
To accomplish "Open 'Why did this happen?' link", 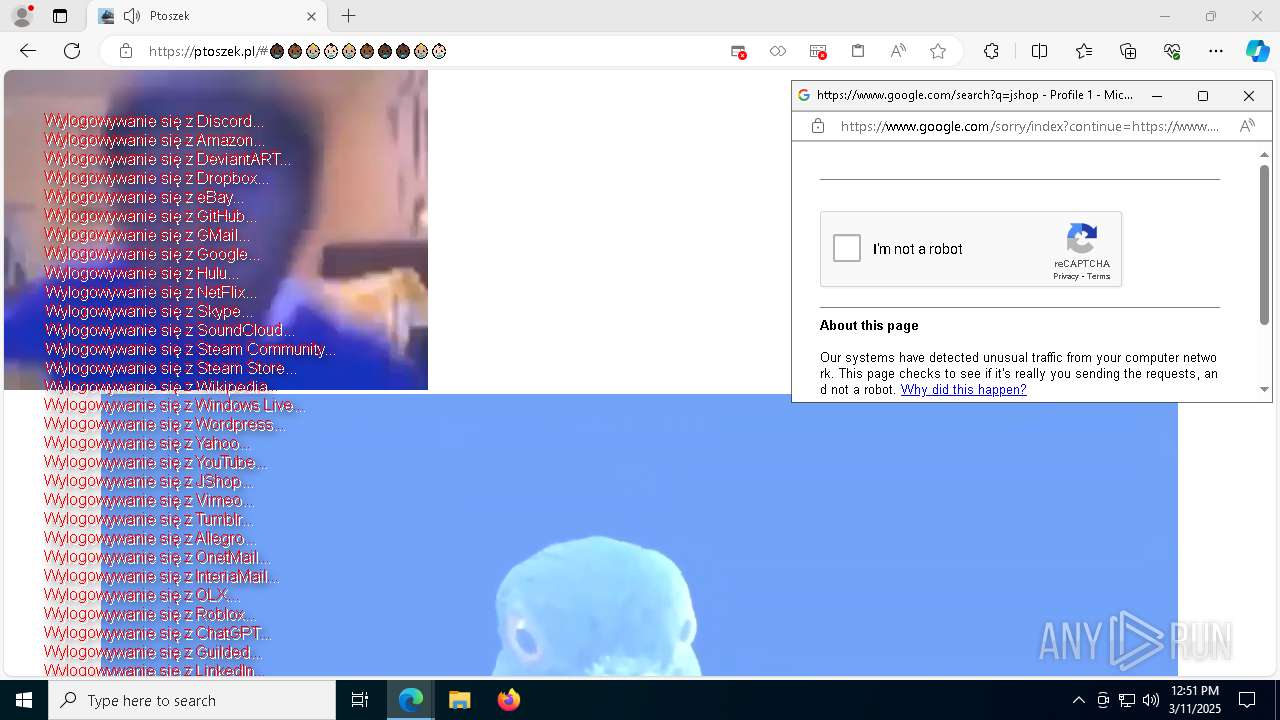I will click(x=963, y=390).
